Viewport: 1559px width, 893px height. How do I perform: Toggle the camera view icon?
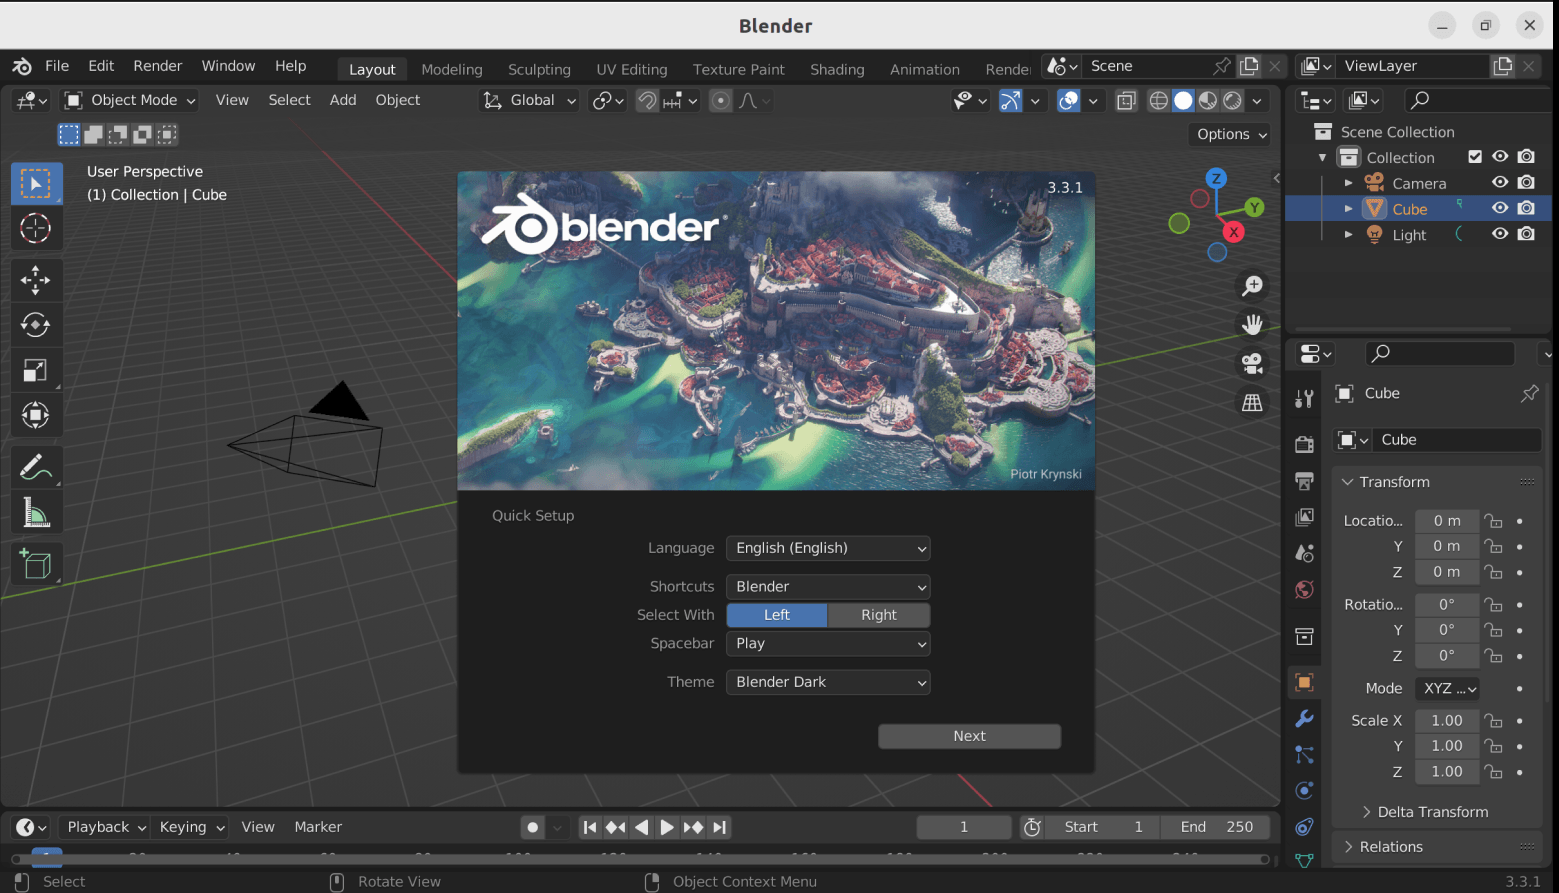[1252, 364]
